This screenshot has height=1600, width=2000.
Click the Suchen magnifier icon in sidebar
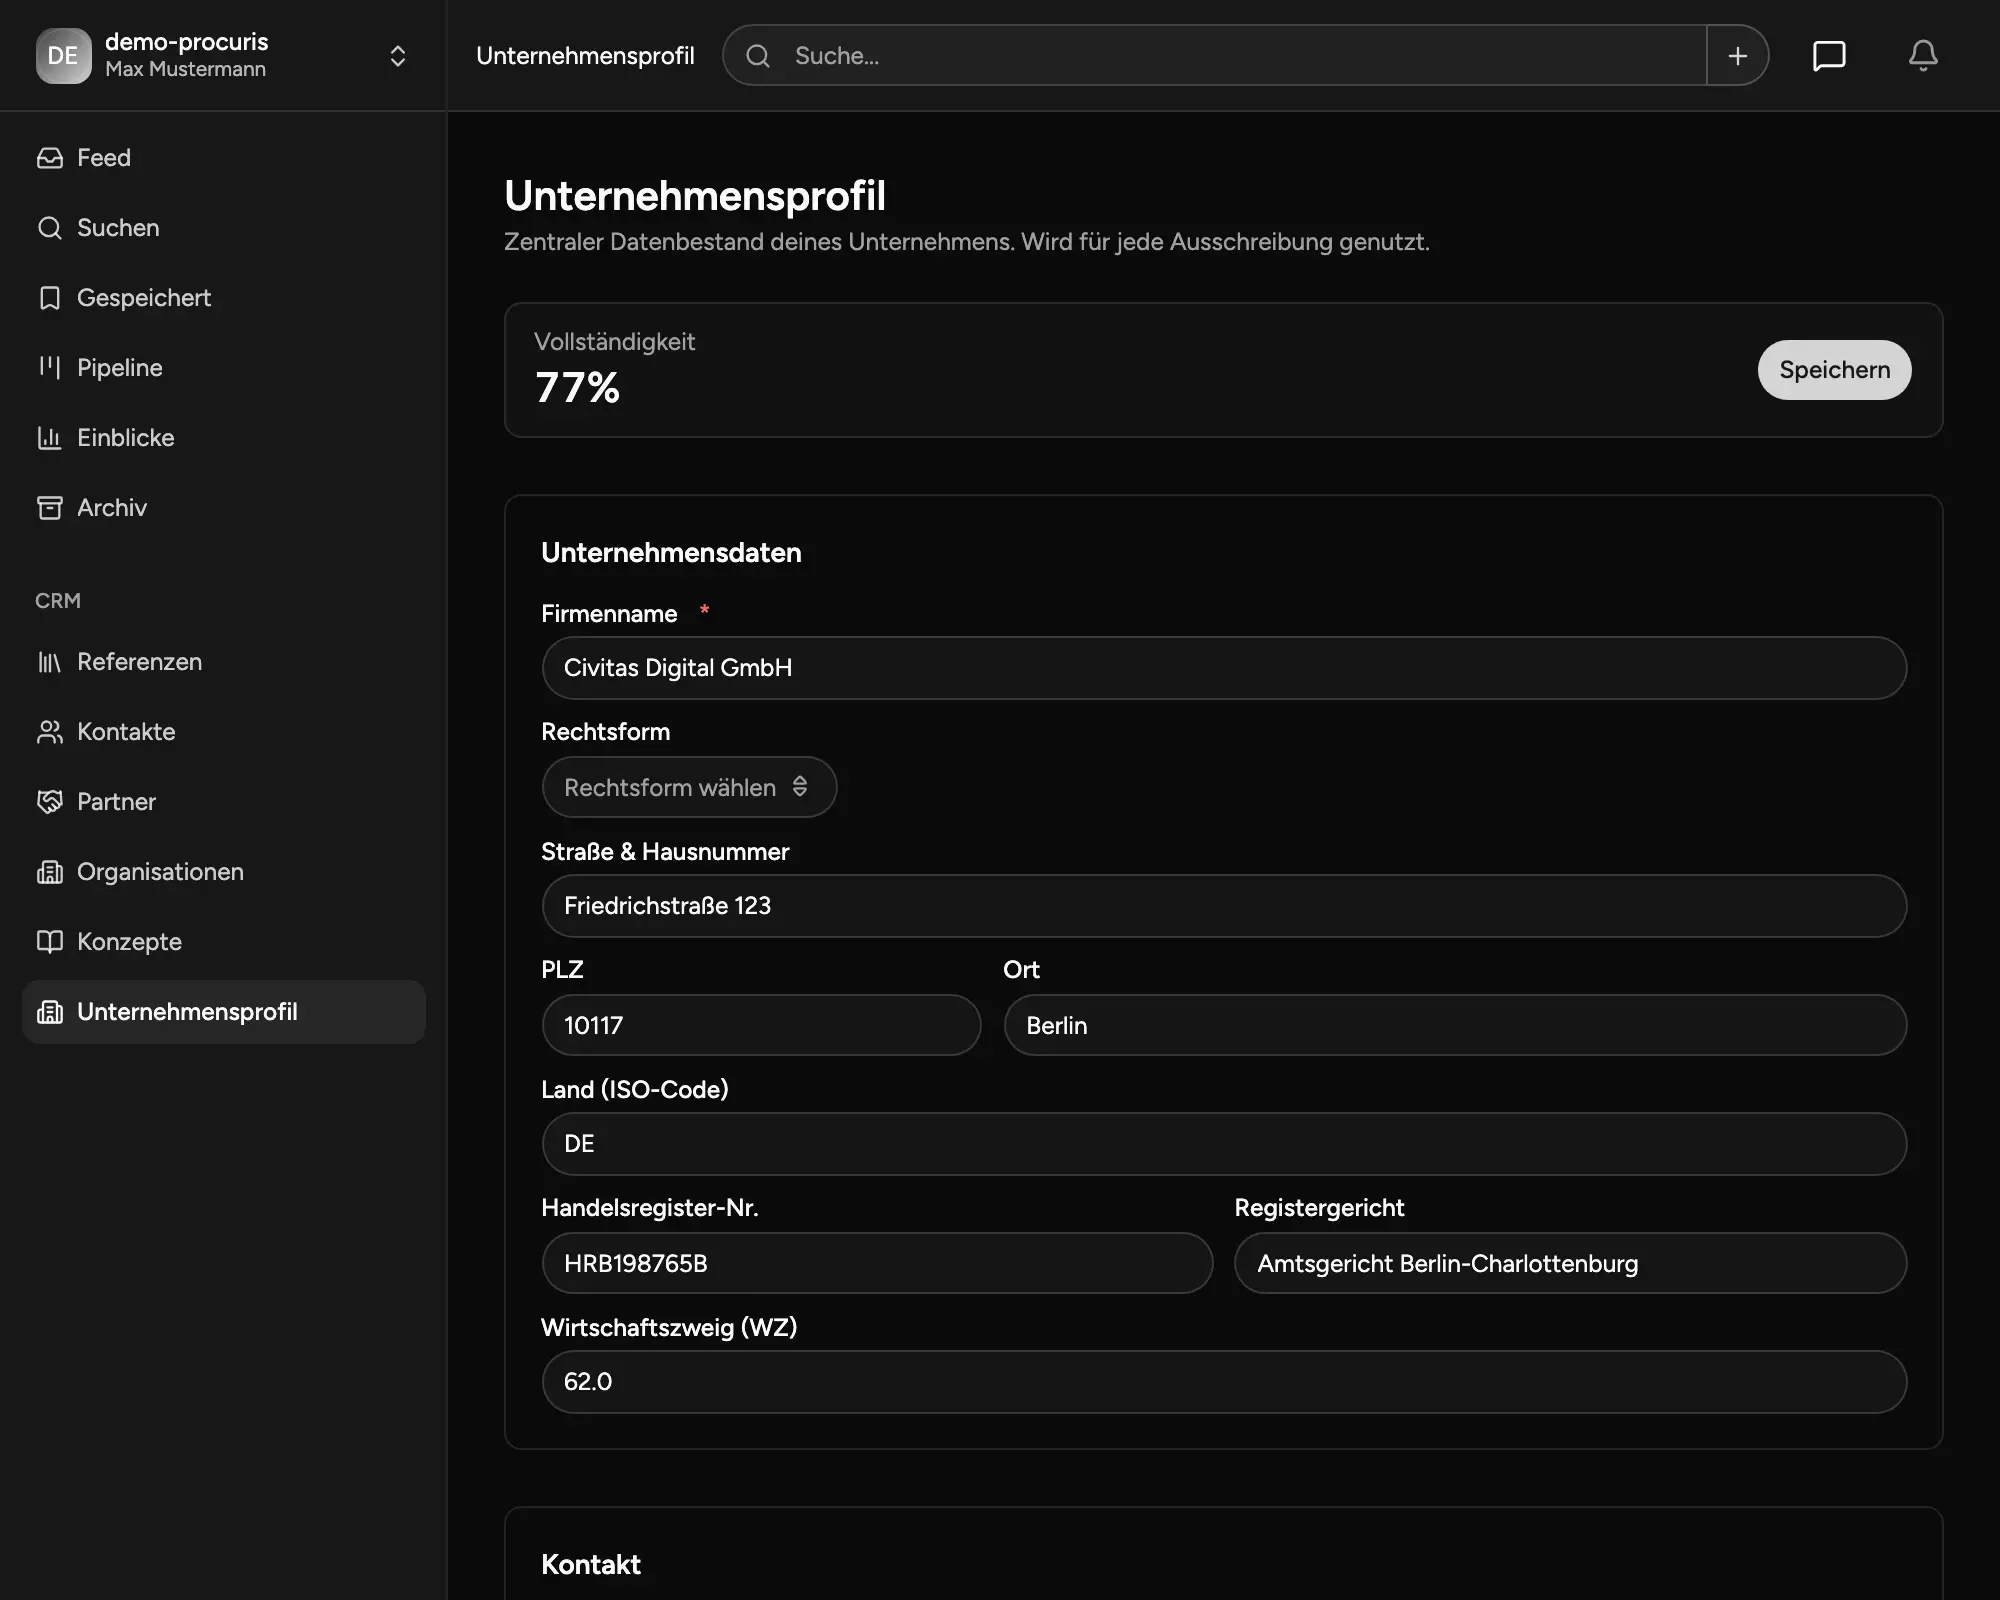49,228
